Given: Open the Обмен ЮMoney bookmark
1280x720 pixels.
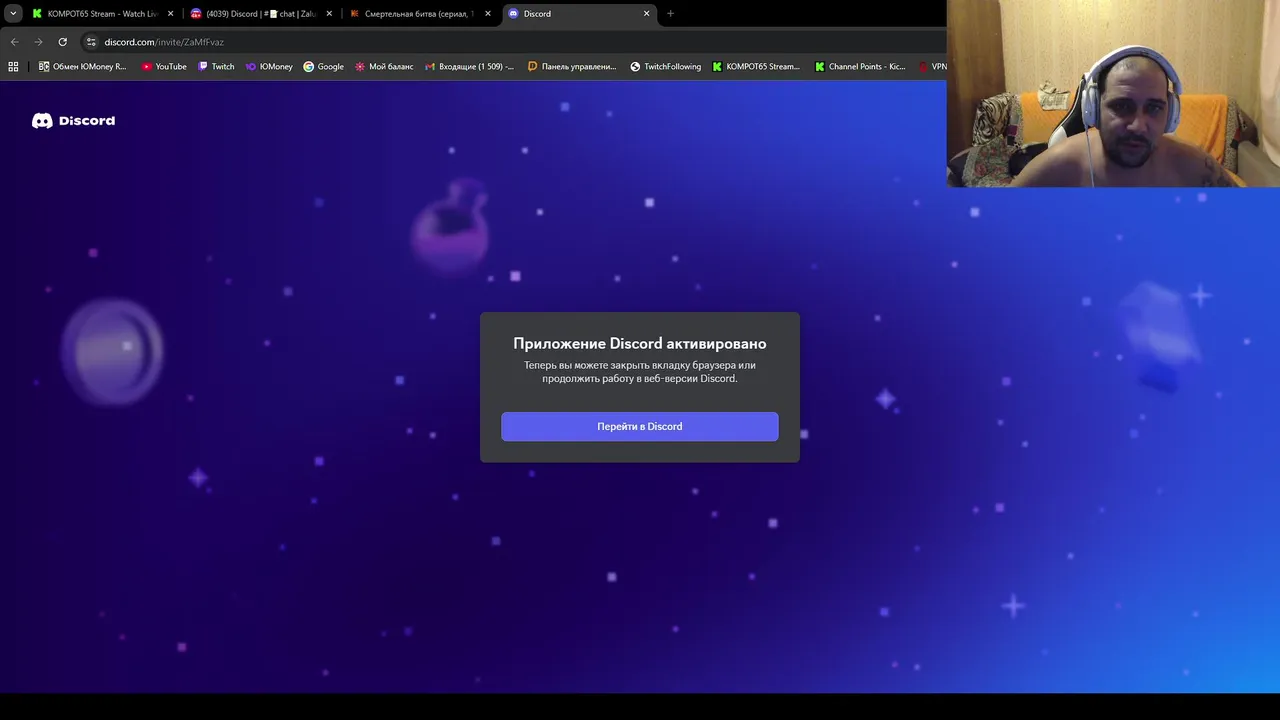Looking at the screenshot, I should click(x=82, y=67).
